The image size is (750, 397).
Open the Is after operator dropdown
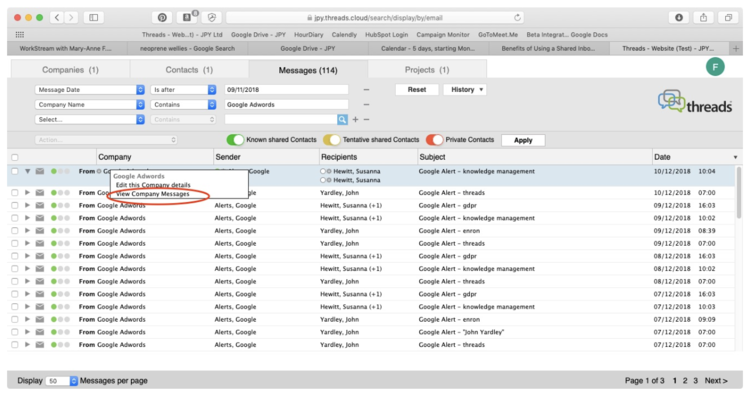(x=183, y=89)
